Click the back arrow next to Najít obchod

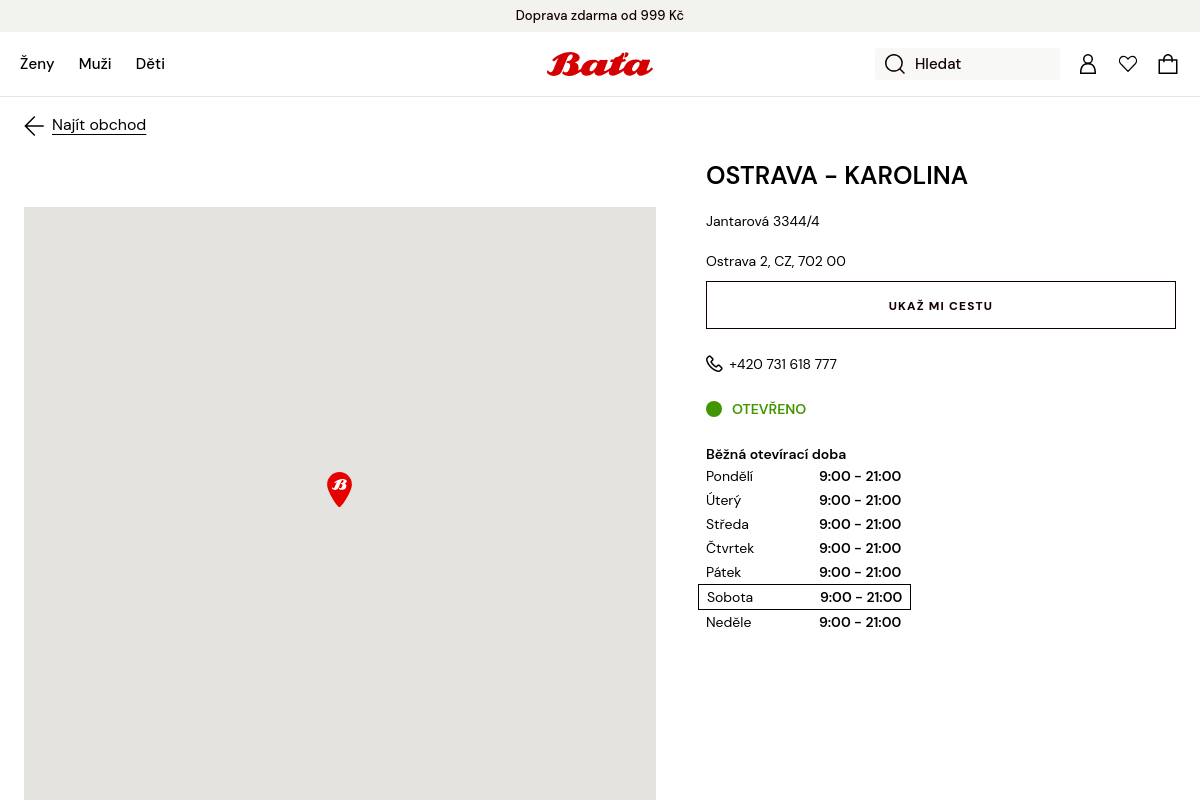point(34,125)
